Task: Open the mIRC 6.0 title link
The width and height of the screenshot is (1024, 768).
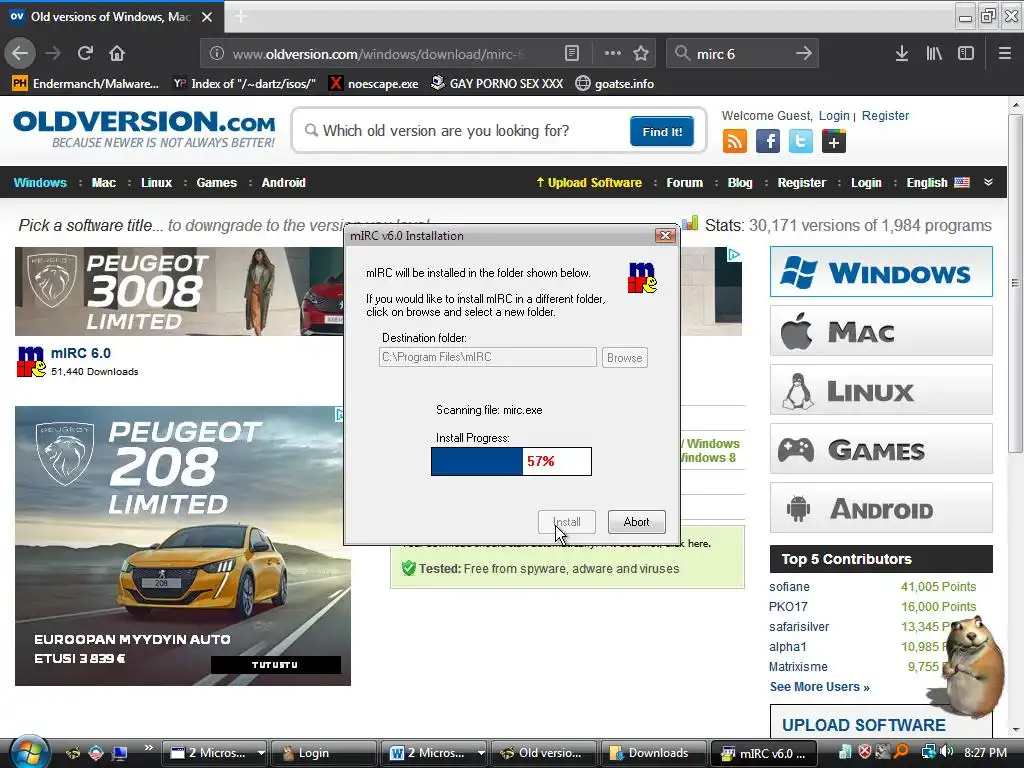Action: 81,353
